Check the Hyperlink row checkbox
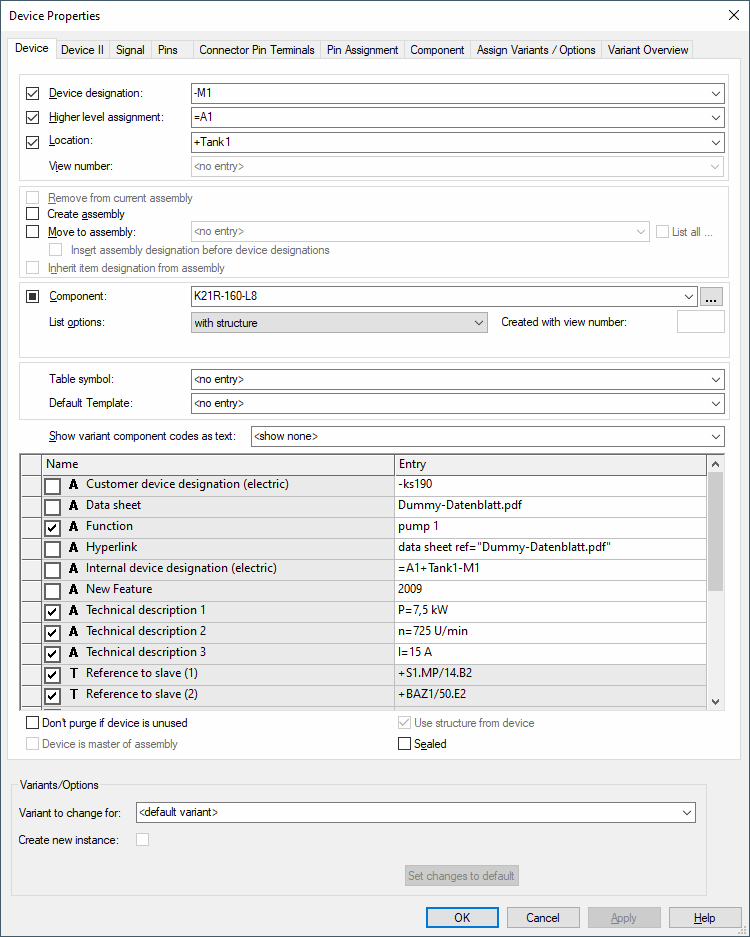 click(x=53, y=549)
